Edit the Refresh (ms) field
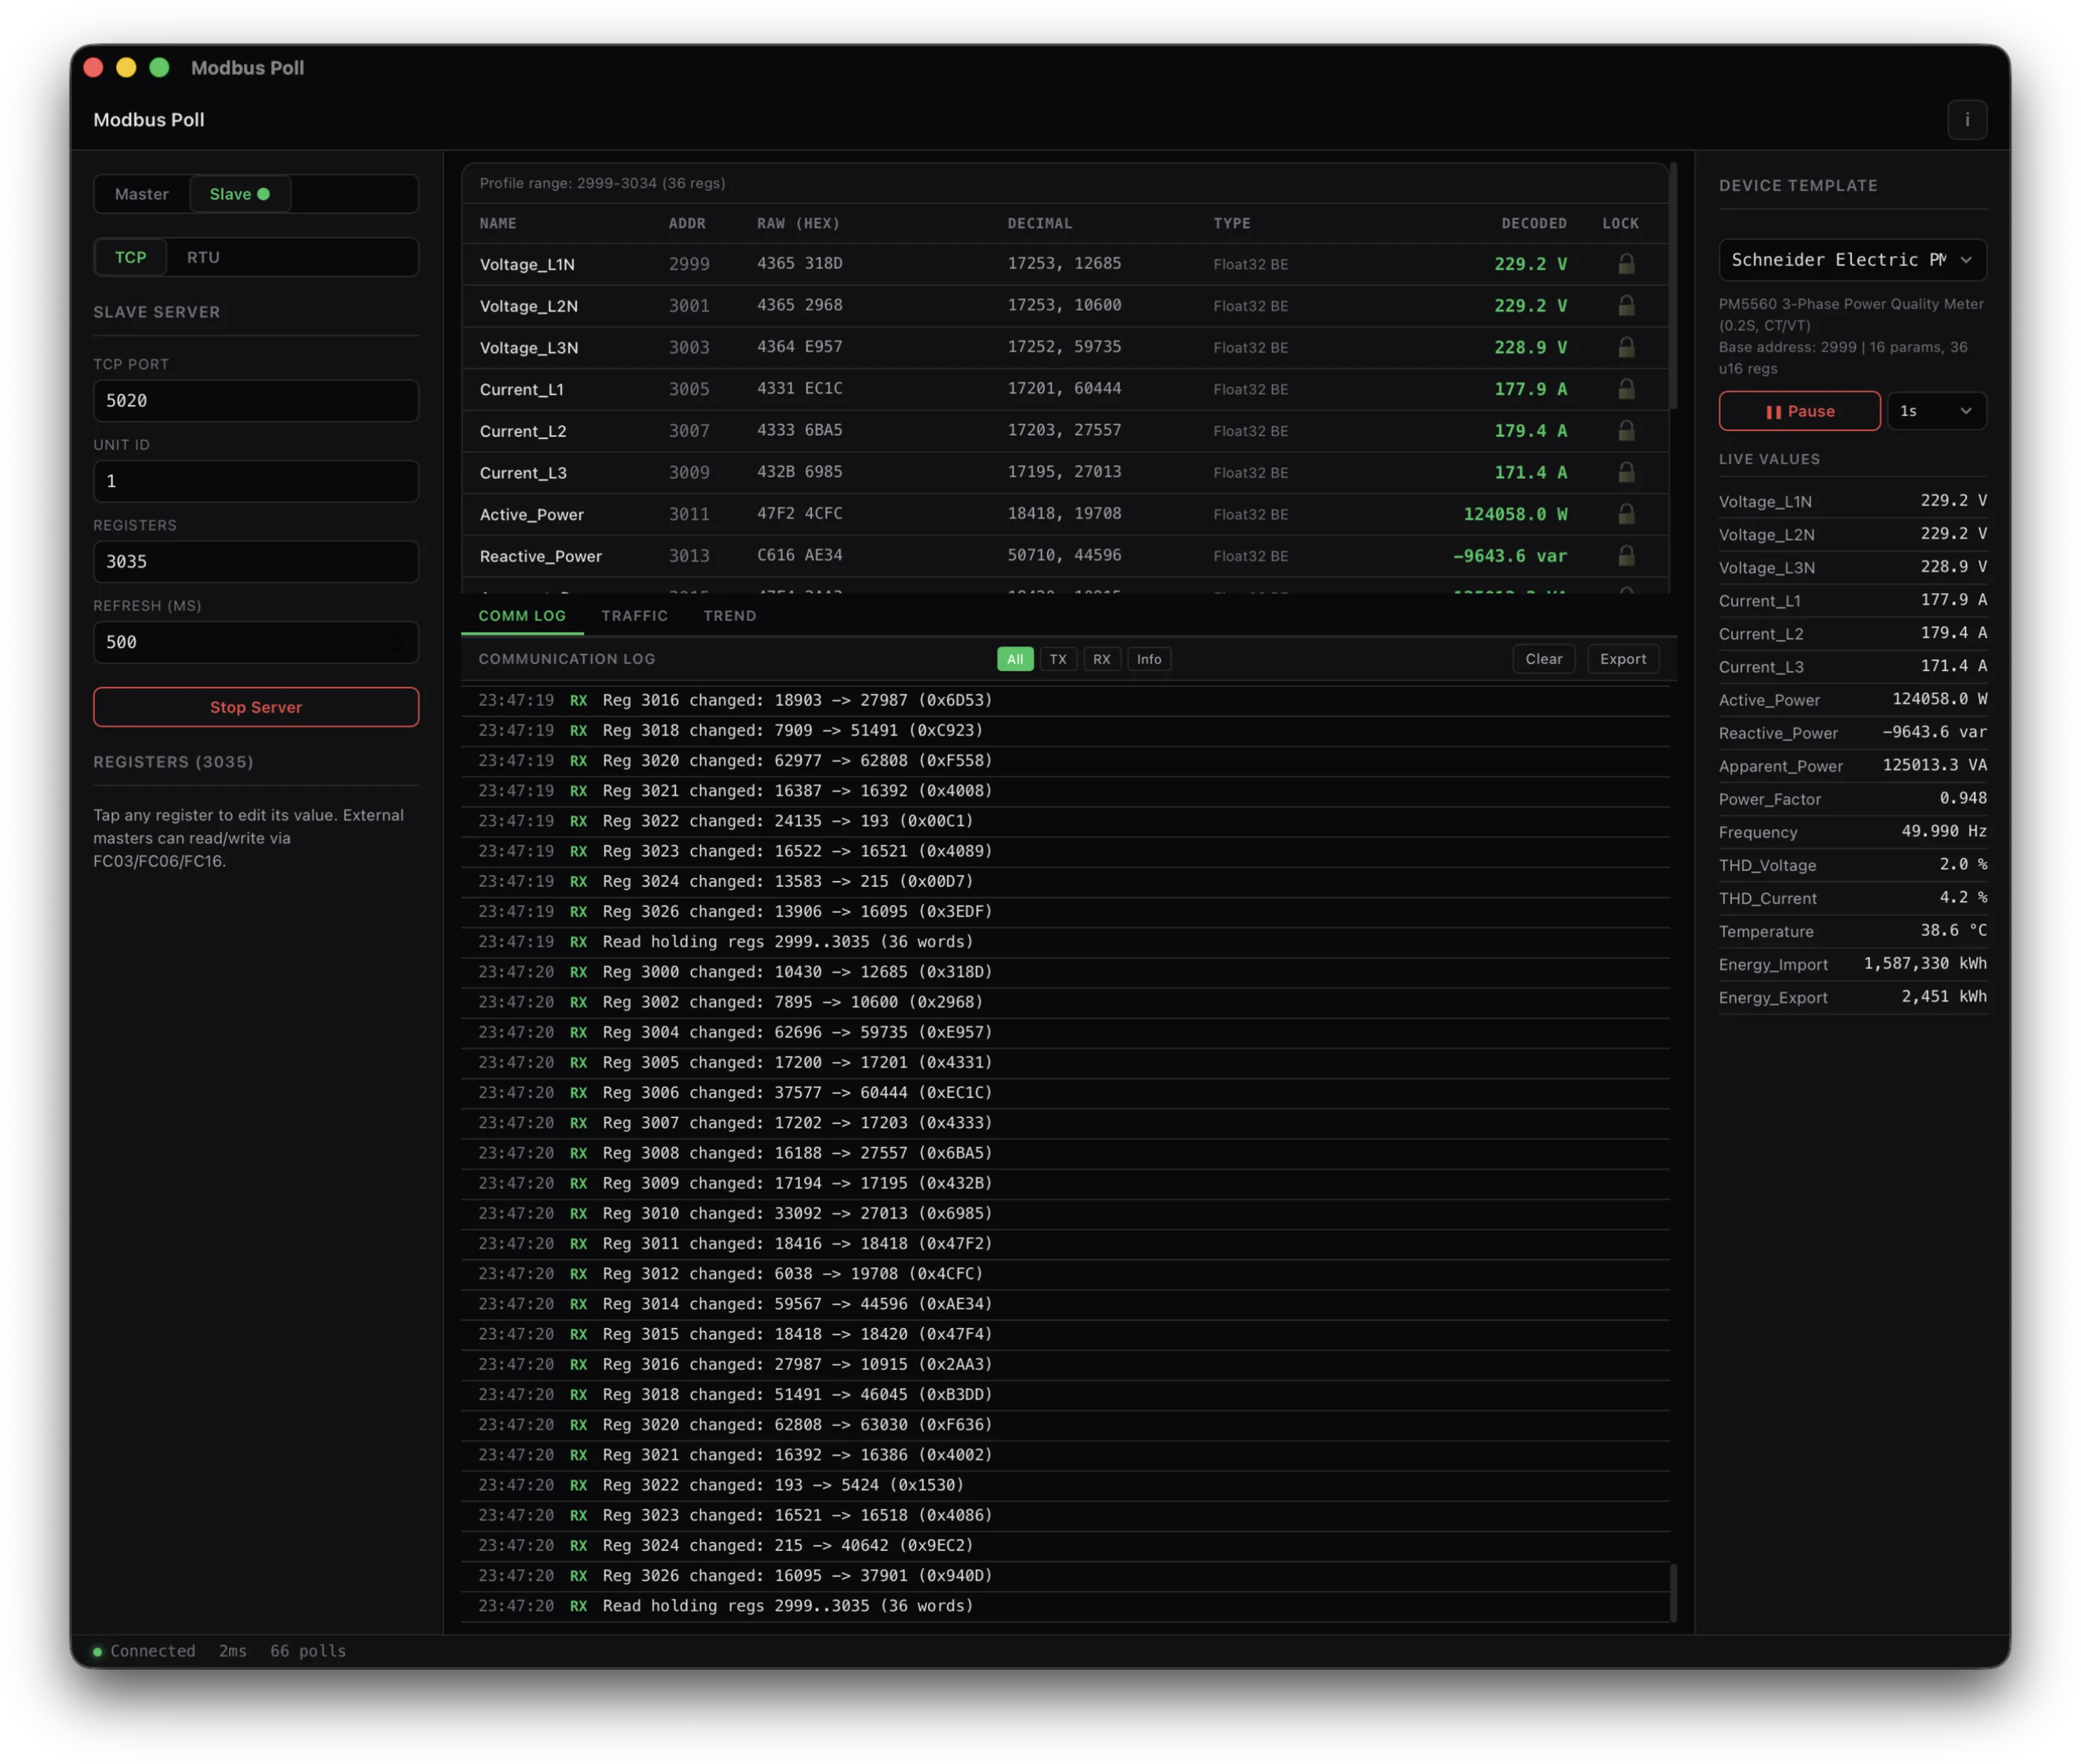Viewport: 2081px width, 1764px height. [256, 642]
